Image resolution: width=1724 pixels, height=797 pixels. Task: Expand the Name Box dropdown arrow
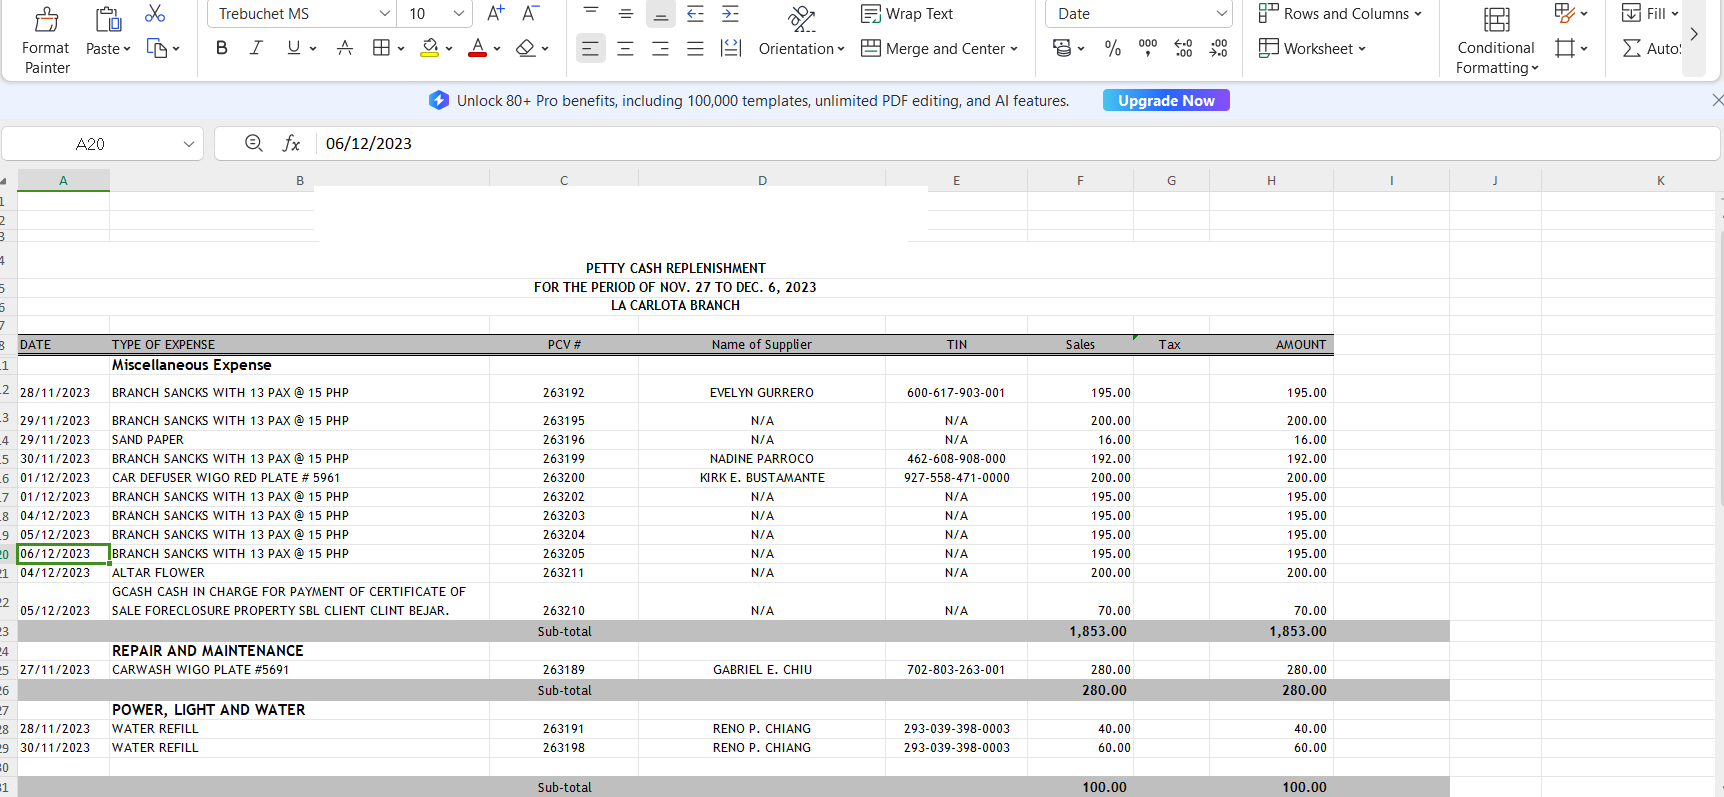pyautogui.click(x=188, y=144)
